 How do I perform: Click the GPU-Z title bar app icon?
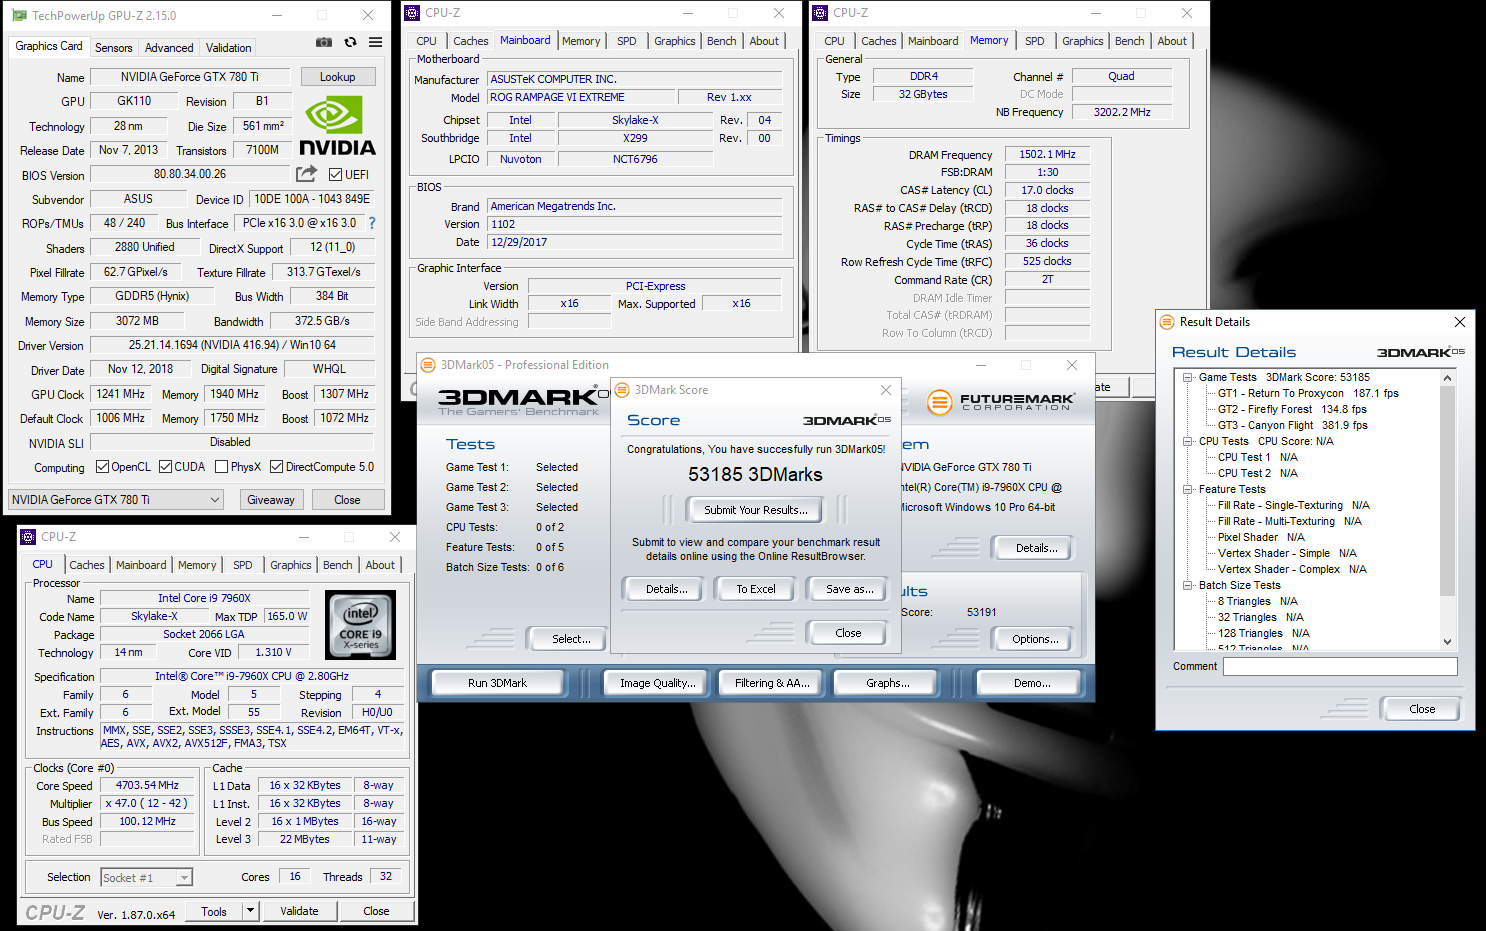pyautogui.click(x=19, y=15)
